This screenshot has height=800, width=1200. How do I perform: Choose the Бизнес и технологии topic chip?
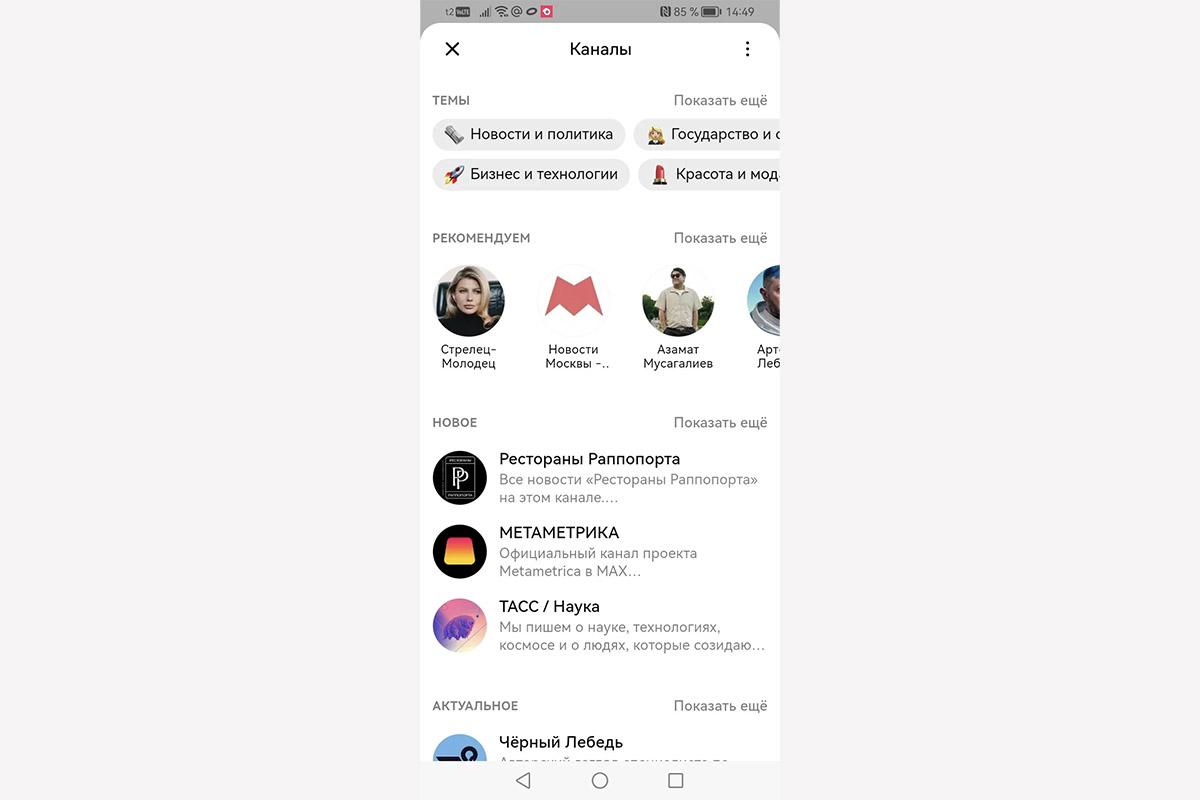(531, 174)
